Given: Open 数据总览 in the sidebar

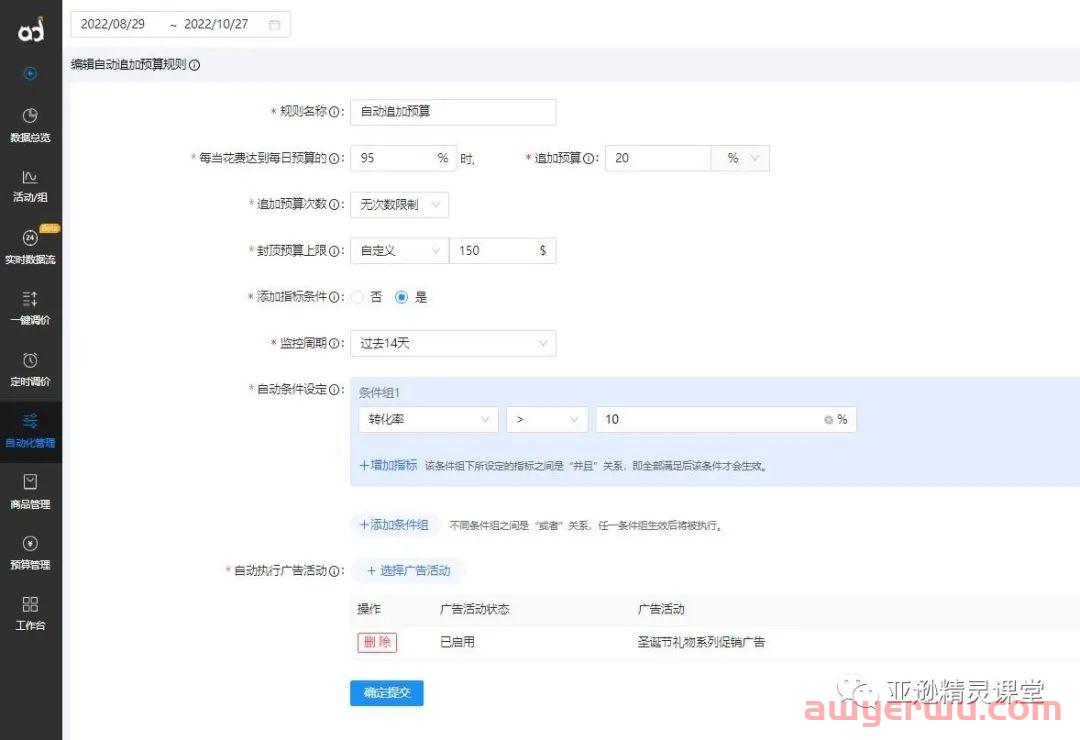Looking at the screenshot, I should [30, 125].
